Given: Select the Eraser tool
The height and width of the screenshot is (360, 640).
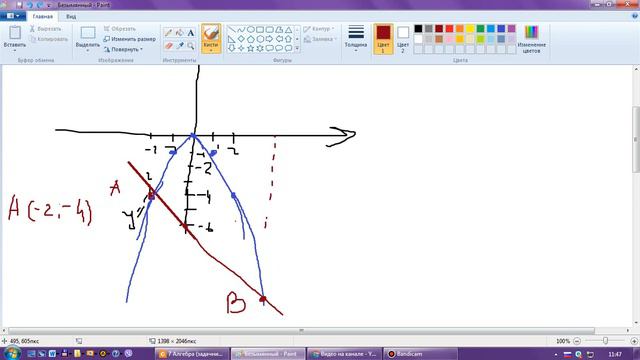Looking at the screenshot, I should pyautogui.click(x=169, y=46).
